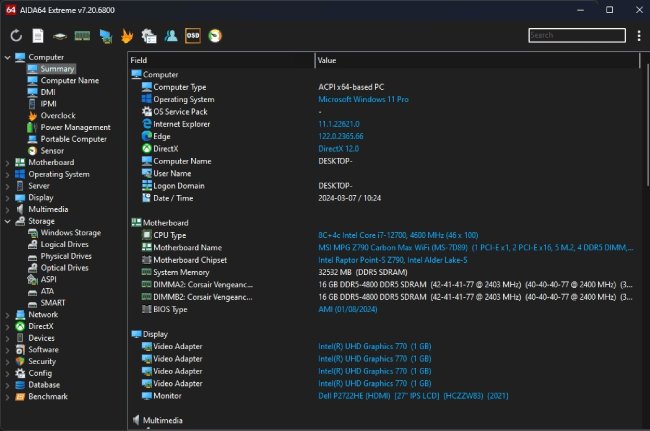Select the Config tree node
This screenshot has width=650, height=431.
pyautogui.click(x=40, y=373)
